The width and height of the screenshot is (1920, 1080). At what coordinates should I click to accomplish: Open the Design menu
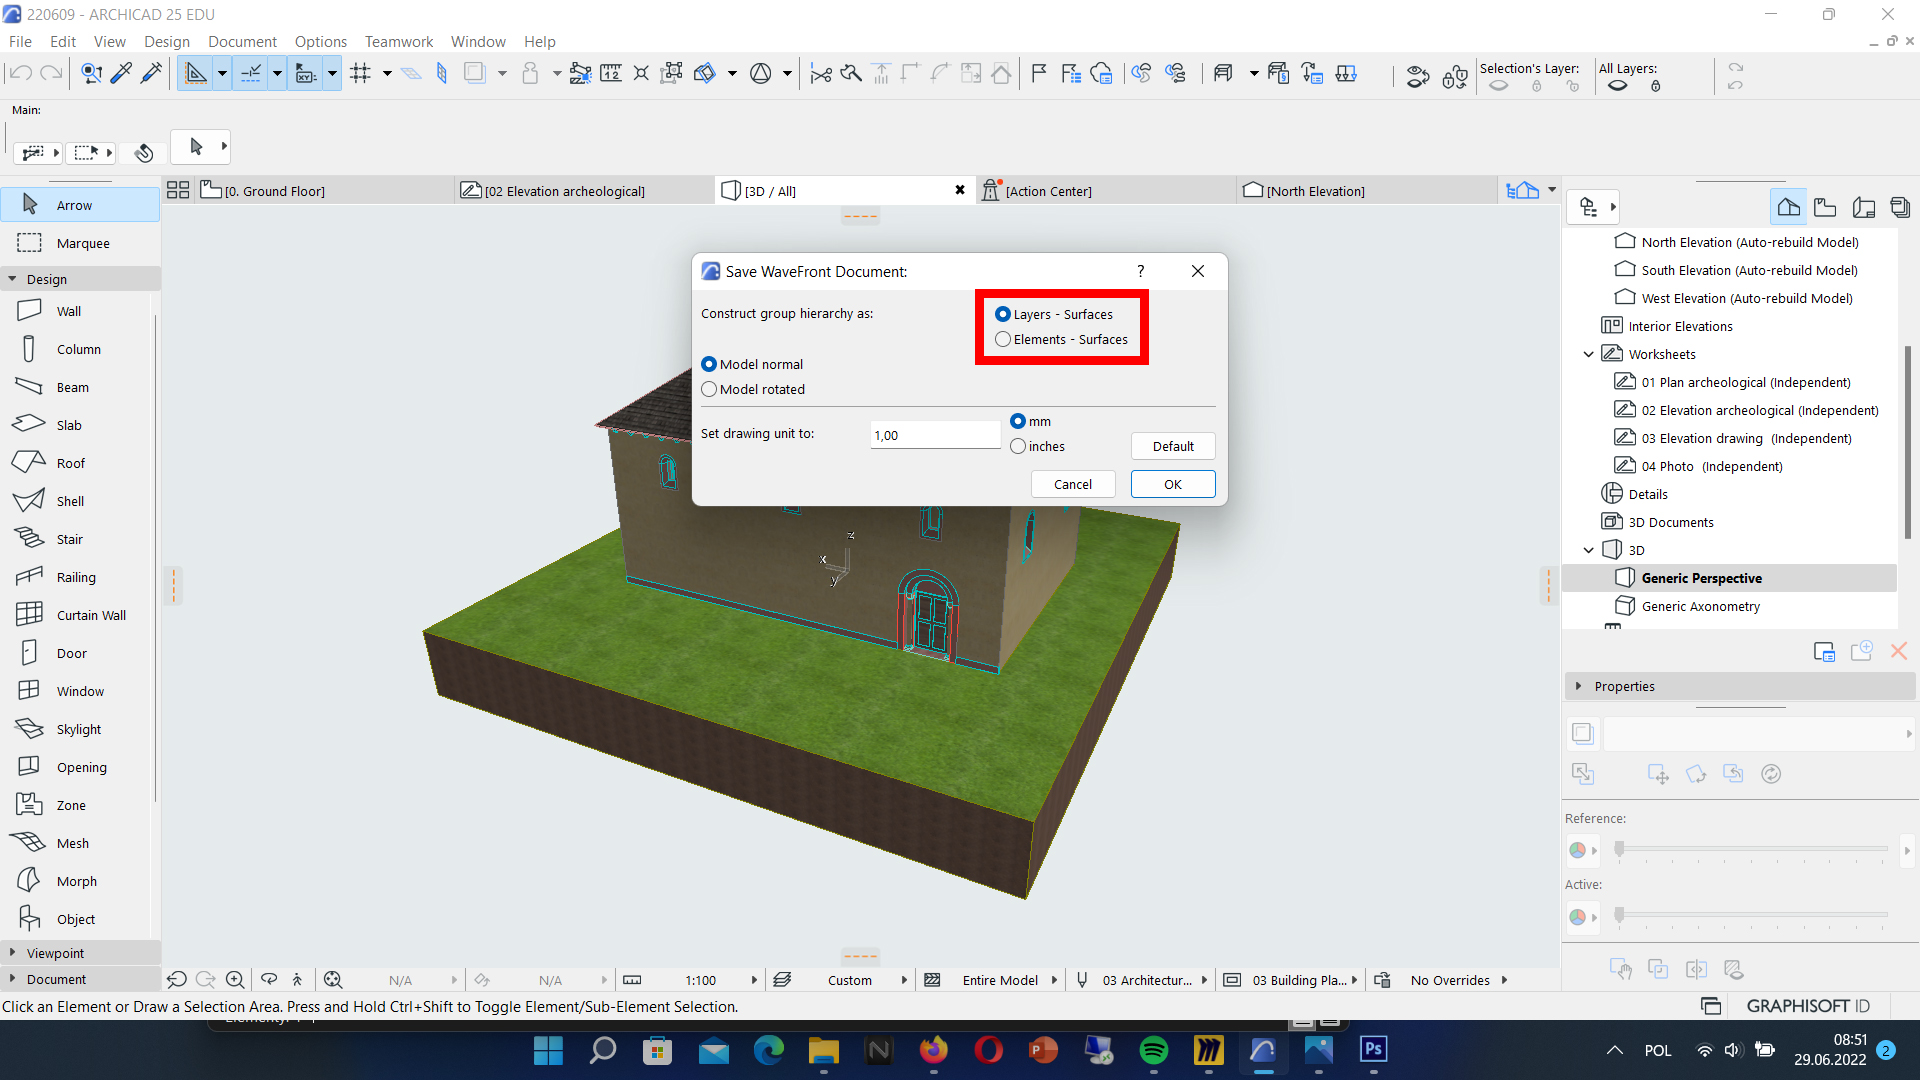(x=166, y=41)
